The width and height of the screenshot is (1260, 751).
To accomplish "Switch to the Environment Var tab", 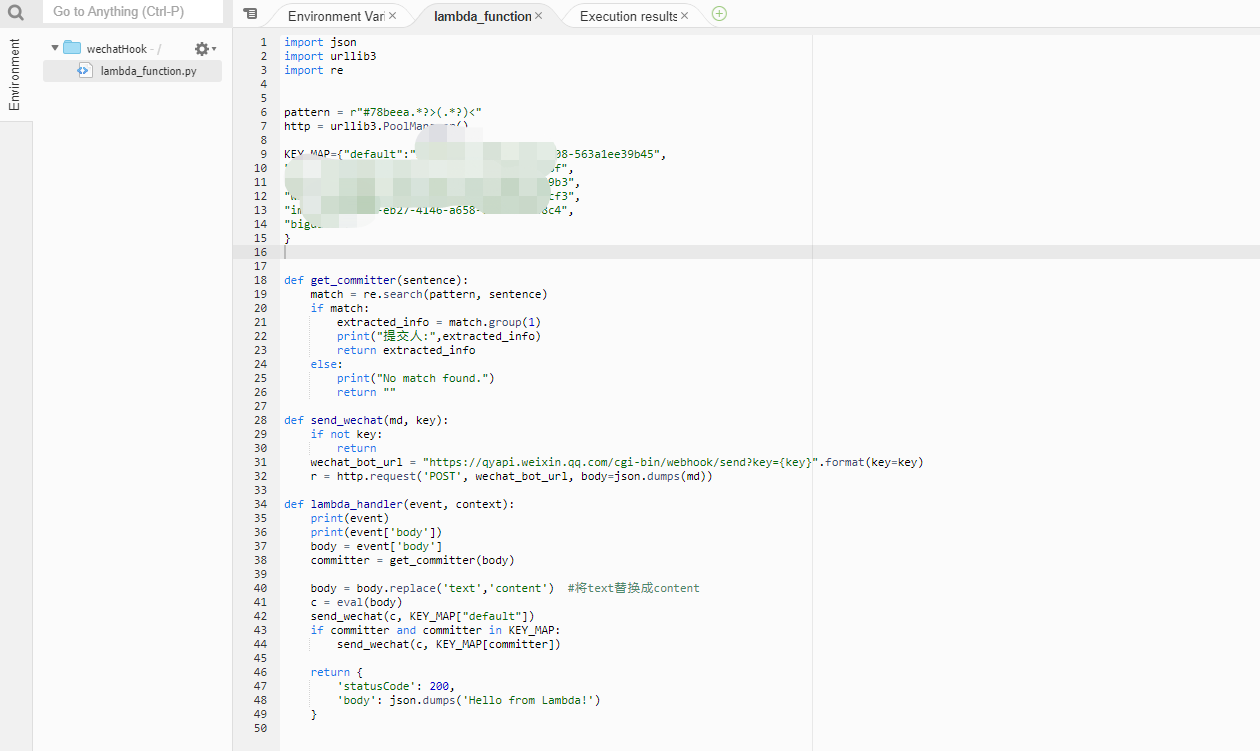I will pyautogui.click(x=335, y=16).
